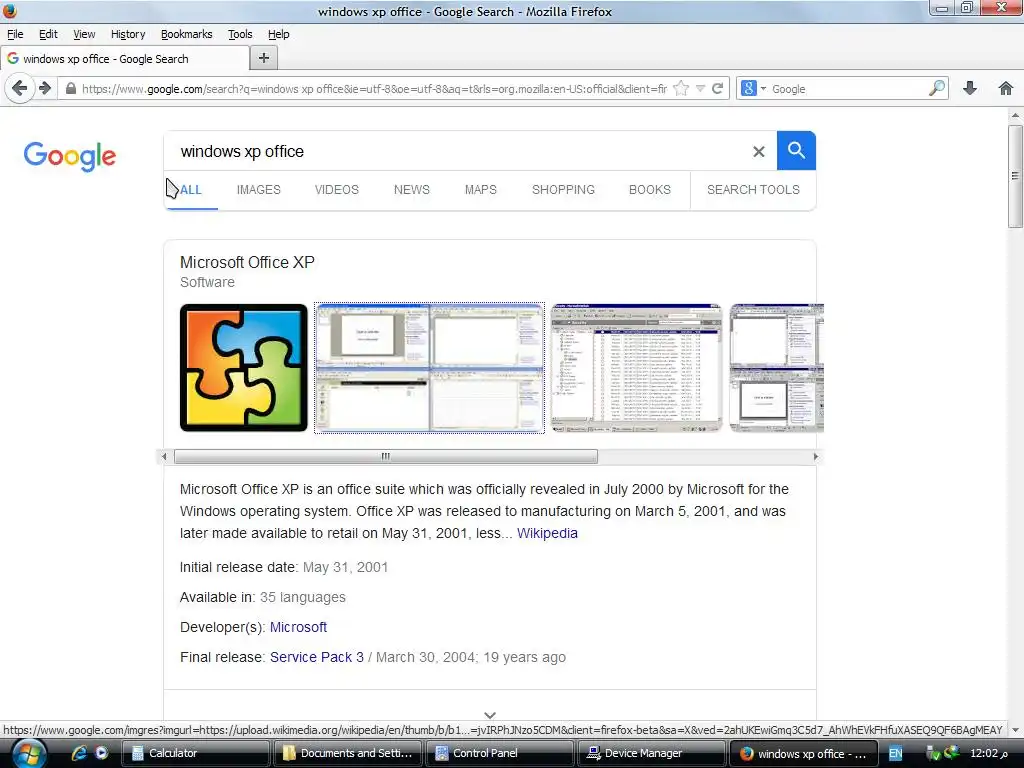Click the Google logo
Image resolution: width=1024 pixels, height=768 pixels.
(70, 157)
